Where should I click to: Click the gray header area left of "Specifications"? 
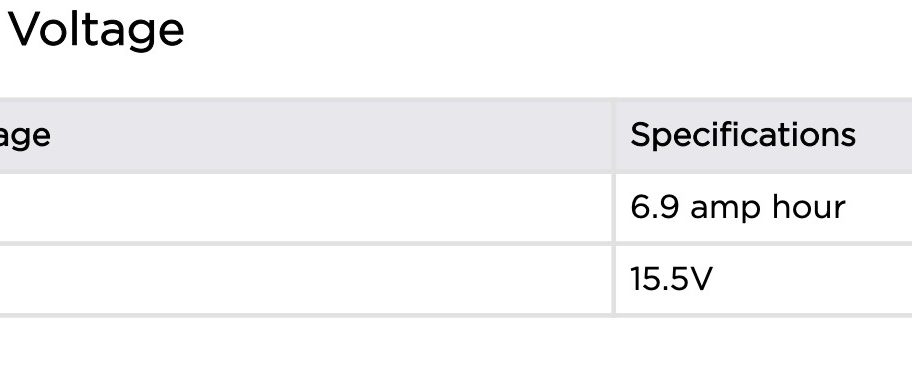pos(332,135)
